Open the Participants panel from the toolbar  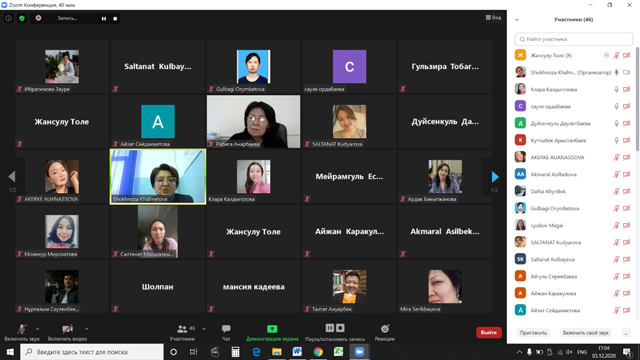point(182,332)
